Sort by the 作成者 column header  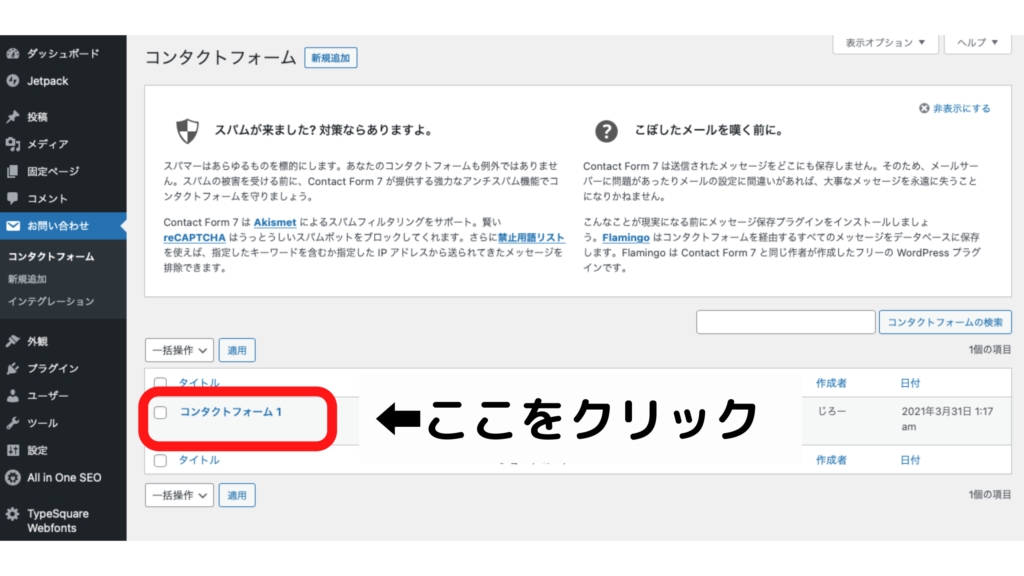coord(831,383)
